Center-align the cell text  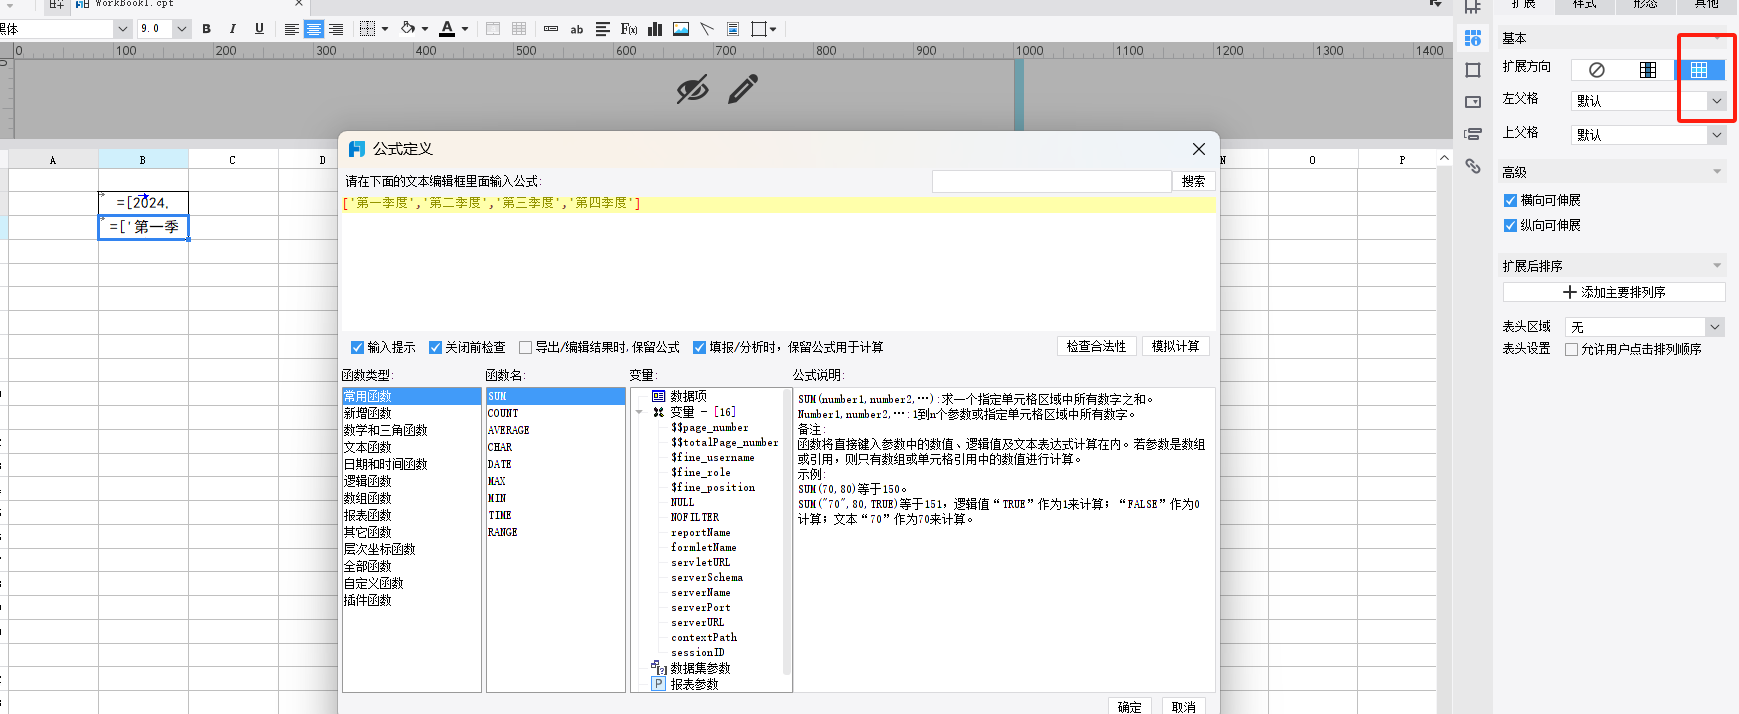click(314, 29)
